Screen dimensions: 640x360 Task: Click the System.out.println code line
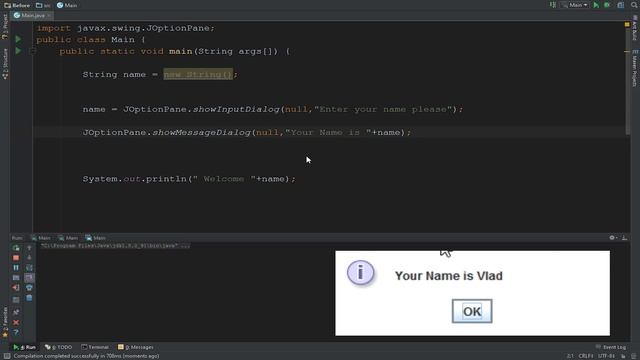(189, 179)
